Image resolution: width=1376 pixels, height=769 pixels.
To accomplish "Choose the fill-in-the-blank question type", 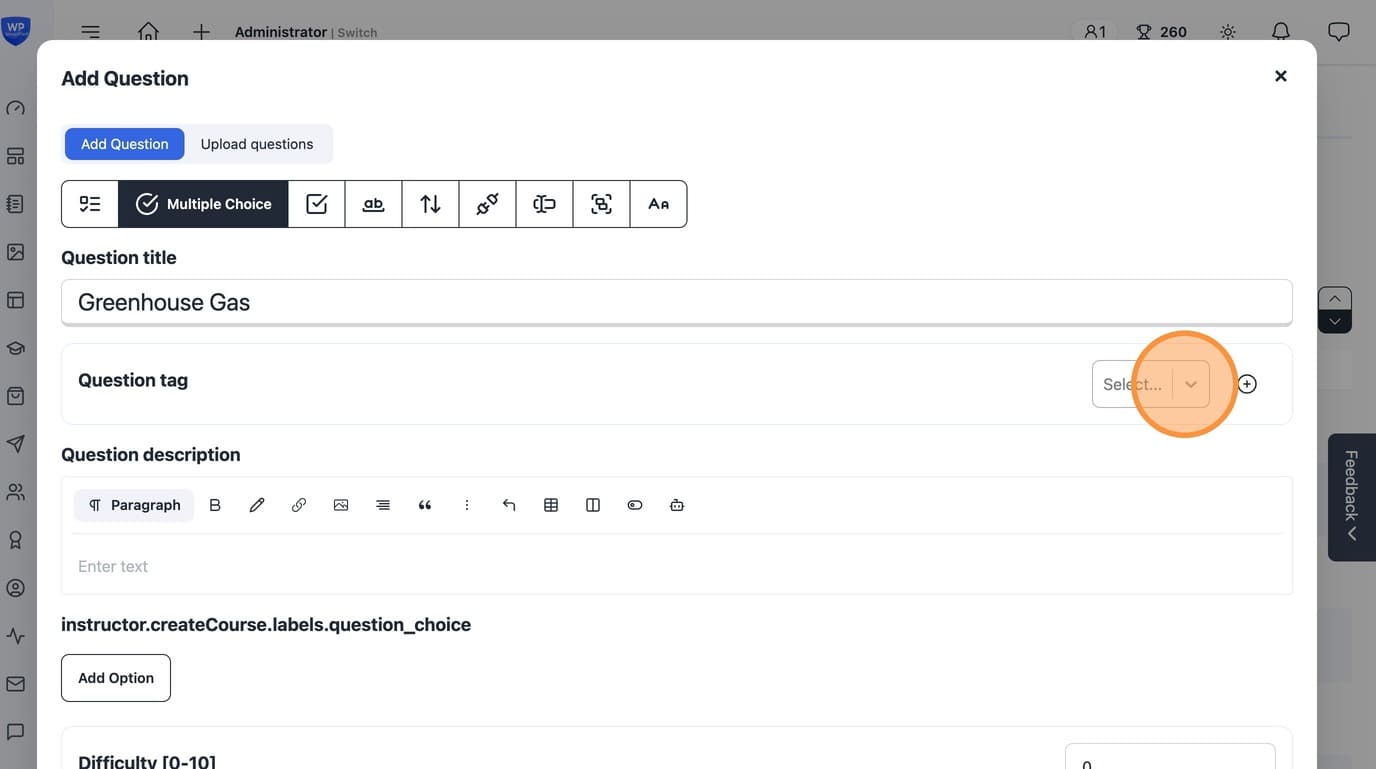I will 374,204.
